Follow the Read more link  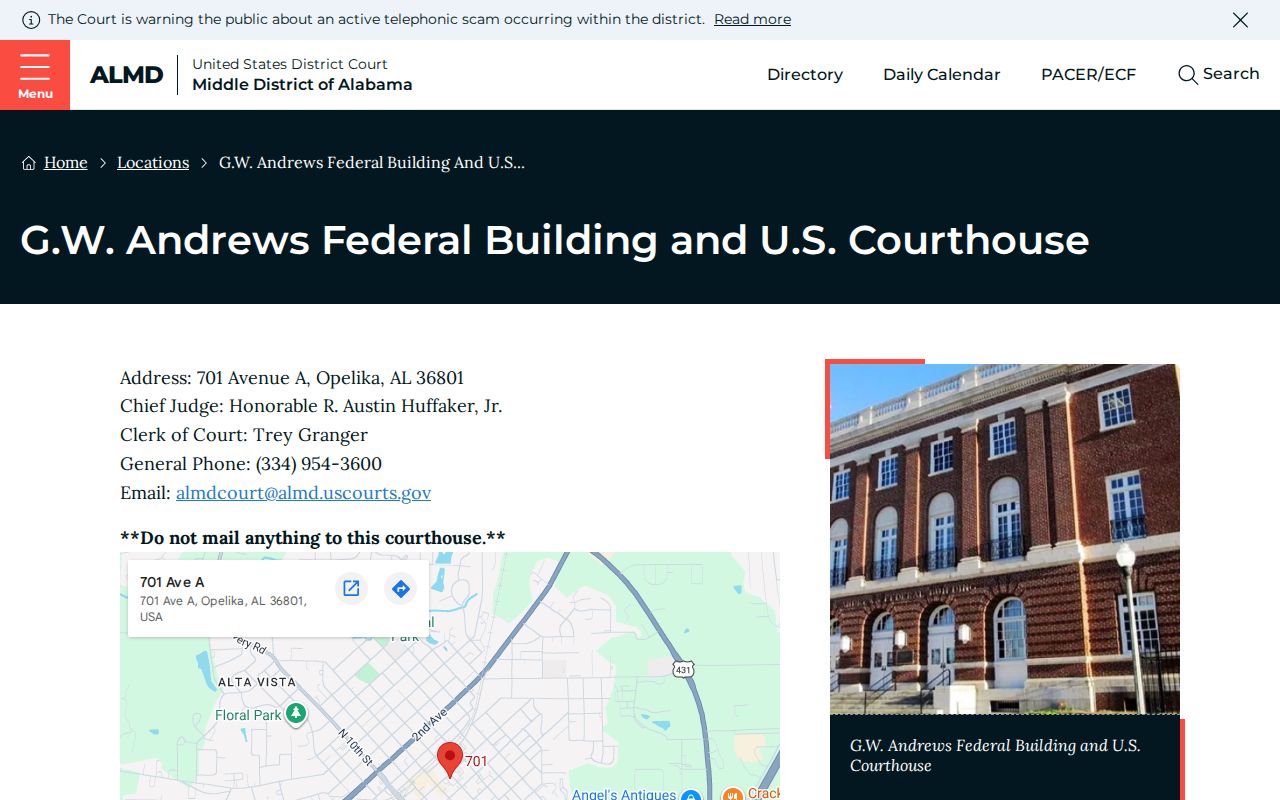[x=752, y=20]
